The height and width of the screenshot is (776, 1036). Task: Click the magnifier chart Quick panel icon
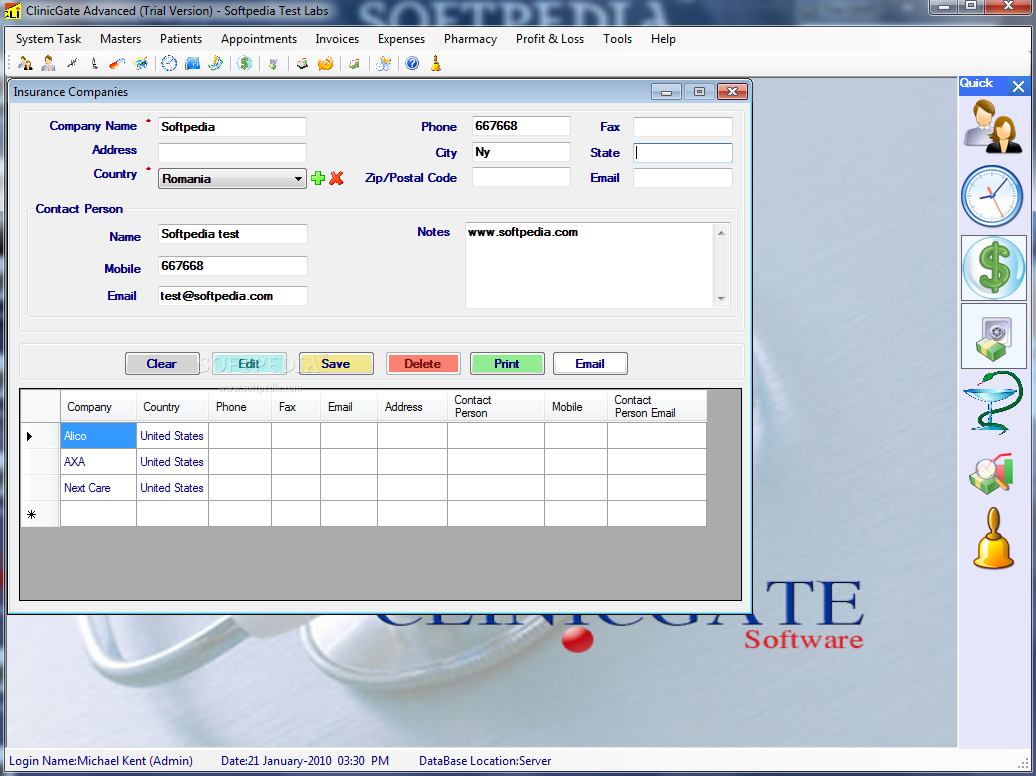coord(991,473)
